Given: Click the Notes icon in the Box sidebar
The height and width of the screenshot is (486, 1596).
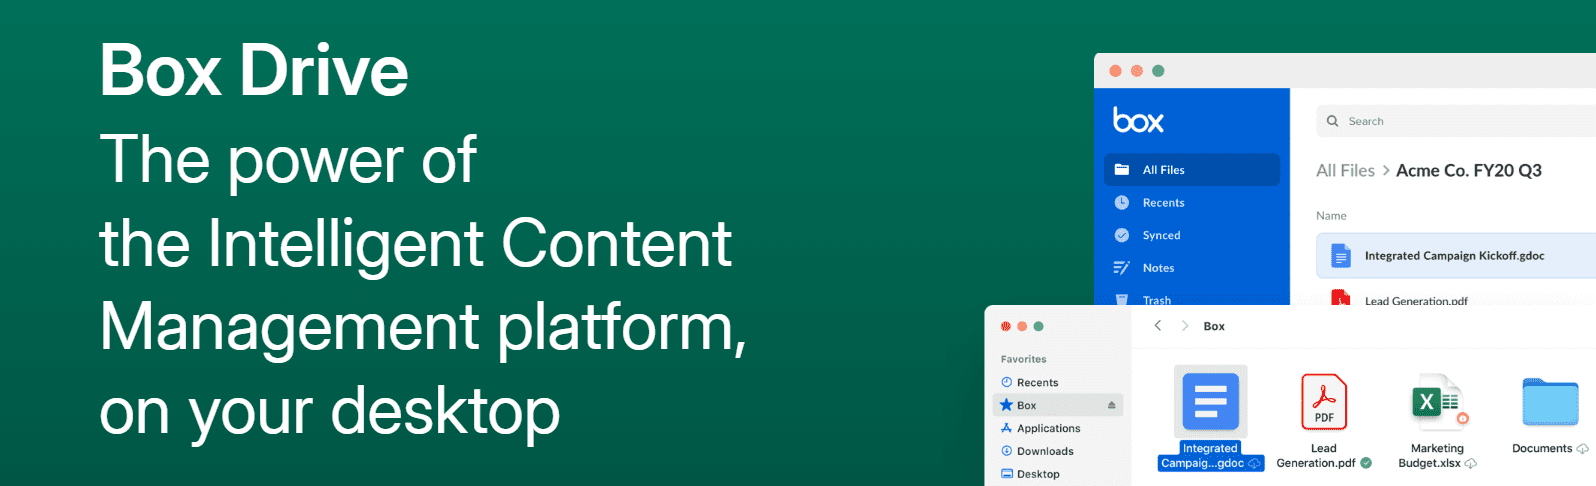Looking at the screenshot, I should [x=1122, y=268].
